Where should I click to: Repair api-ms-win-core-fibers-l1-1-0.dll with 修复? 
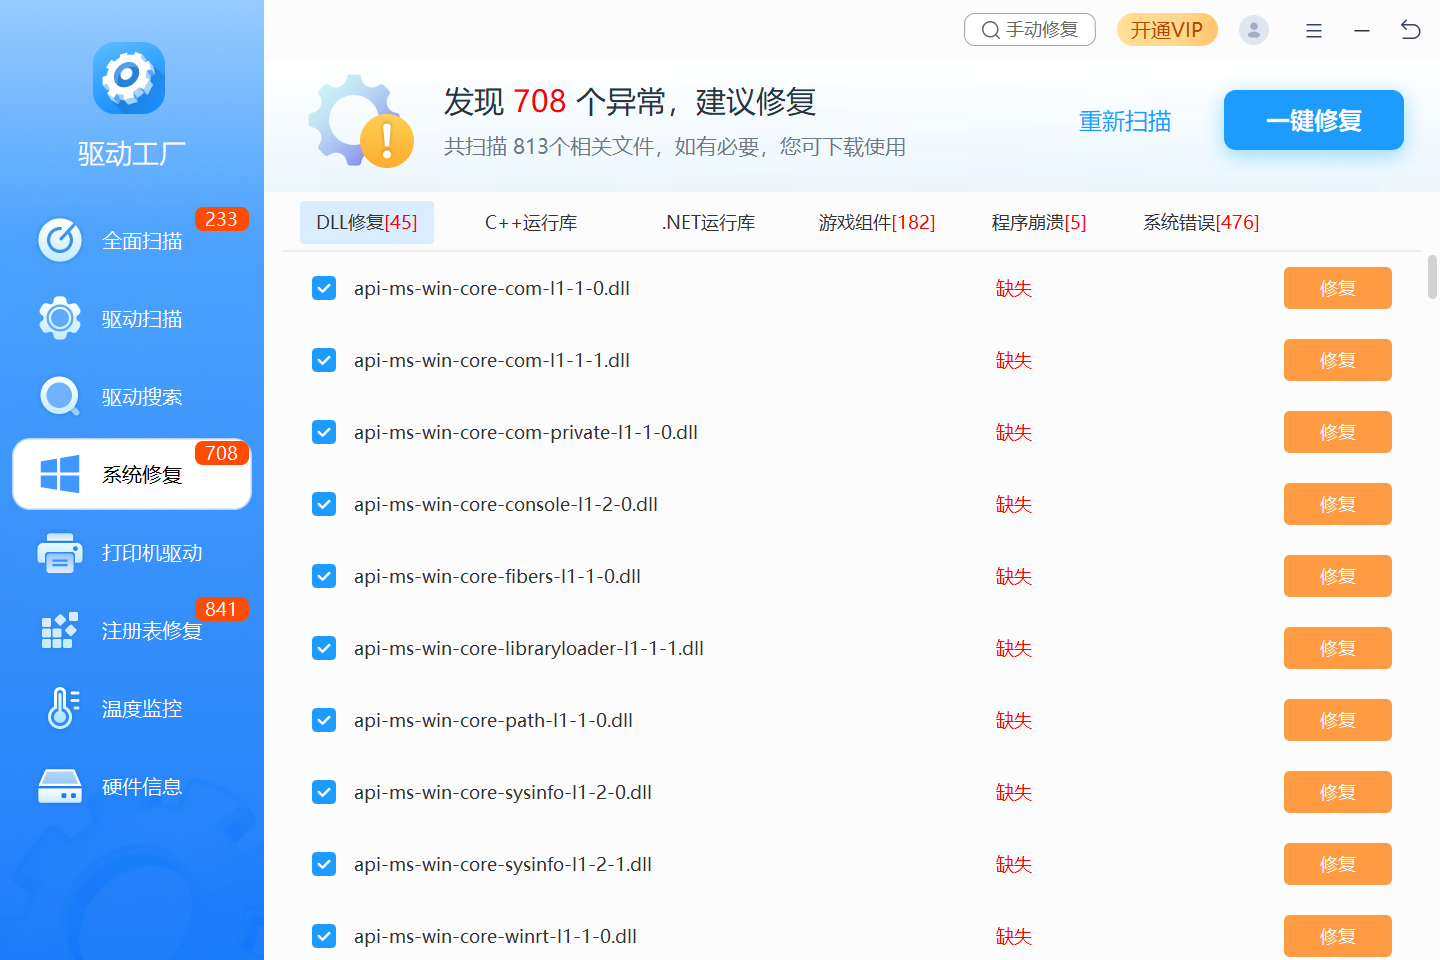point(1338,576)
